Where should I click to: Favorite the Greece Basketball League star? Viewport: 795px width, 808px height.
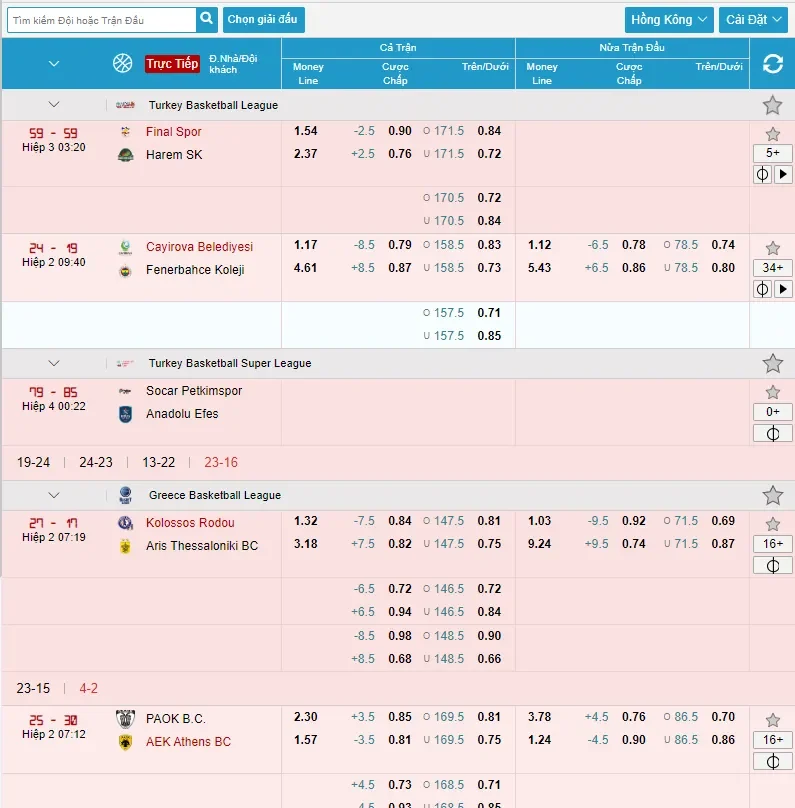coord(772,495)
